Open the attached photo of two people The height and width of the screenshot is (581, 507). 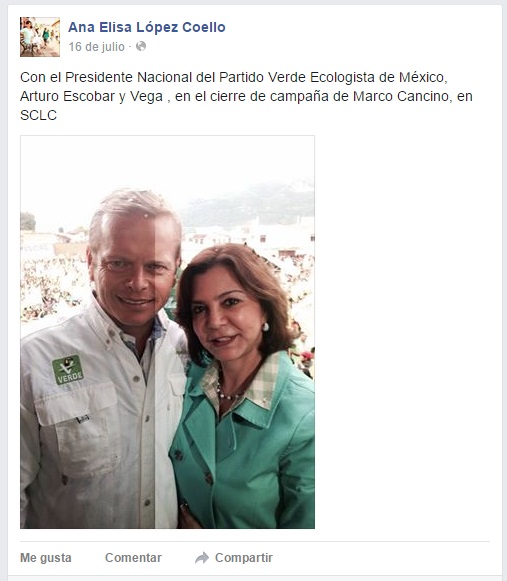click(x=168, y=332)
